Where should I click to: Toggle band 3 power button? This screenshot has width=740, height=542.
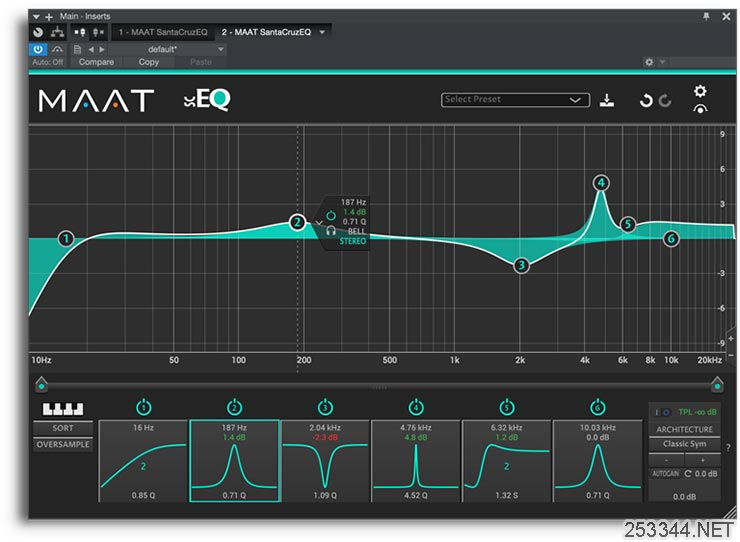pos(325,407)
